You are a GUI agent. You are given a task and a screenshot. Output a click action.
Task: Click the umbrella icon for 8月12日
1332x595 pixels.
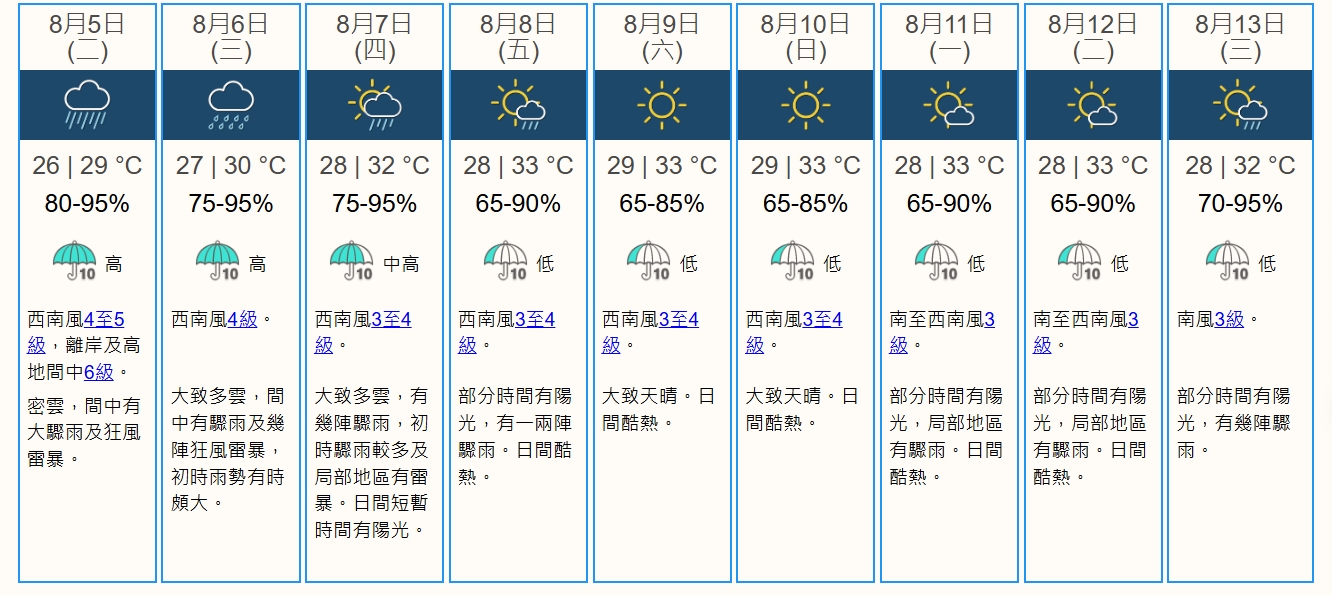(x=1081, y=262)
